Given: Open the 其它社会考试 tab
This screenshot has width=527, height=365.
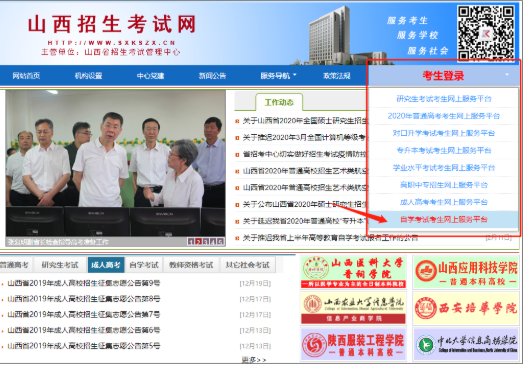Looking at the screenshot, I should [x=248, y=265].
